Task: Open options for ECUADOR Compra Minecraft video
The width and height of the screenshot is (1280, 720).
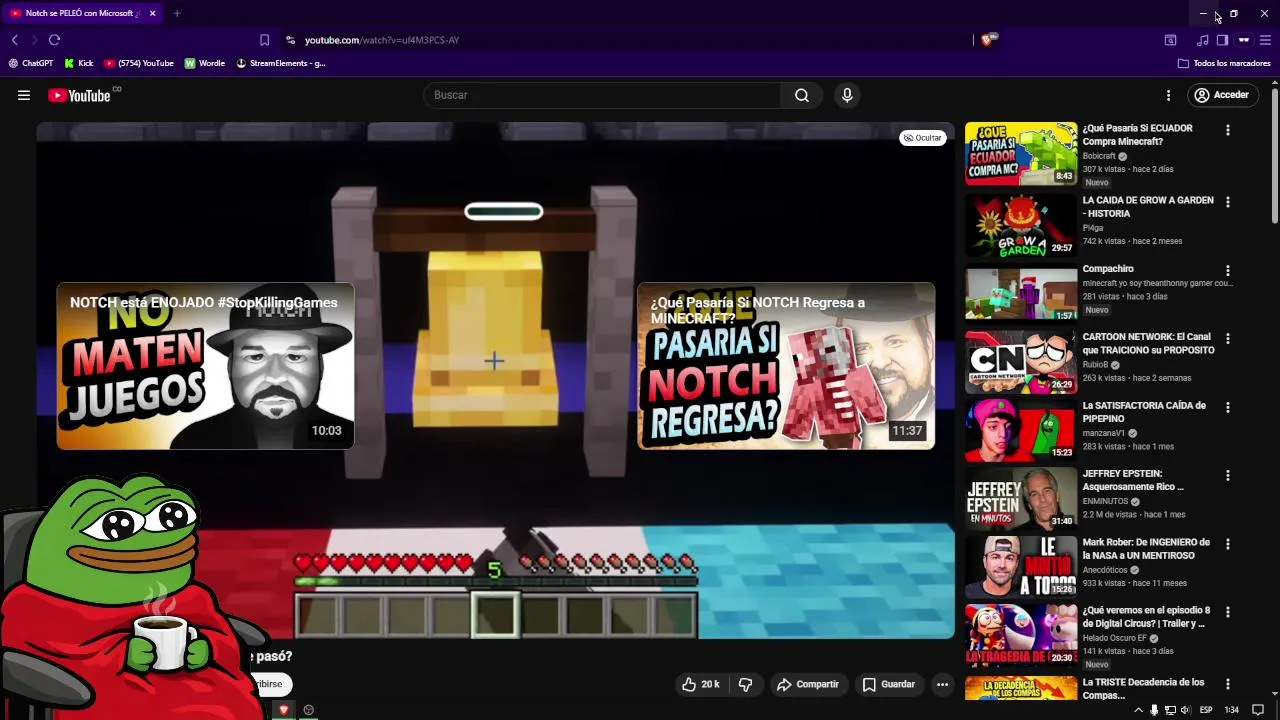Action: tap(1228, 130)
